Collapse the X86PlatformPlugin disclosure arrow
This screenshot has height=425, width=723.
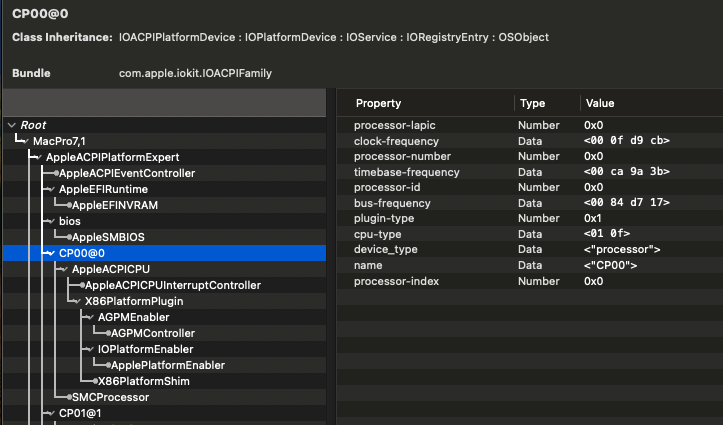point(77,301)
